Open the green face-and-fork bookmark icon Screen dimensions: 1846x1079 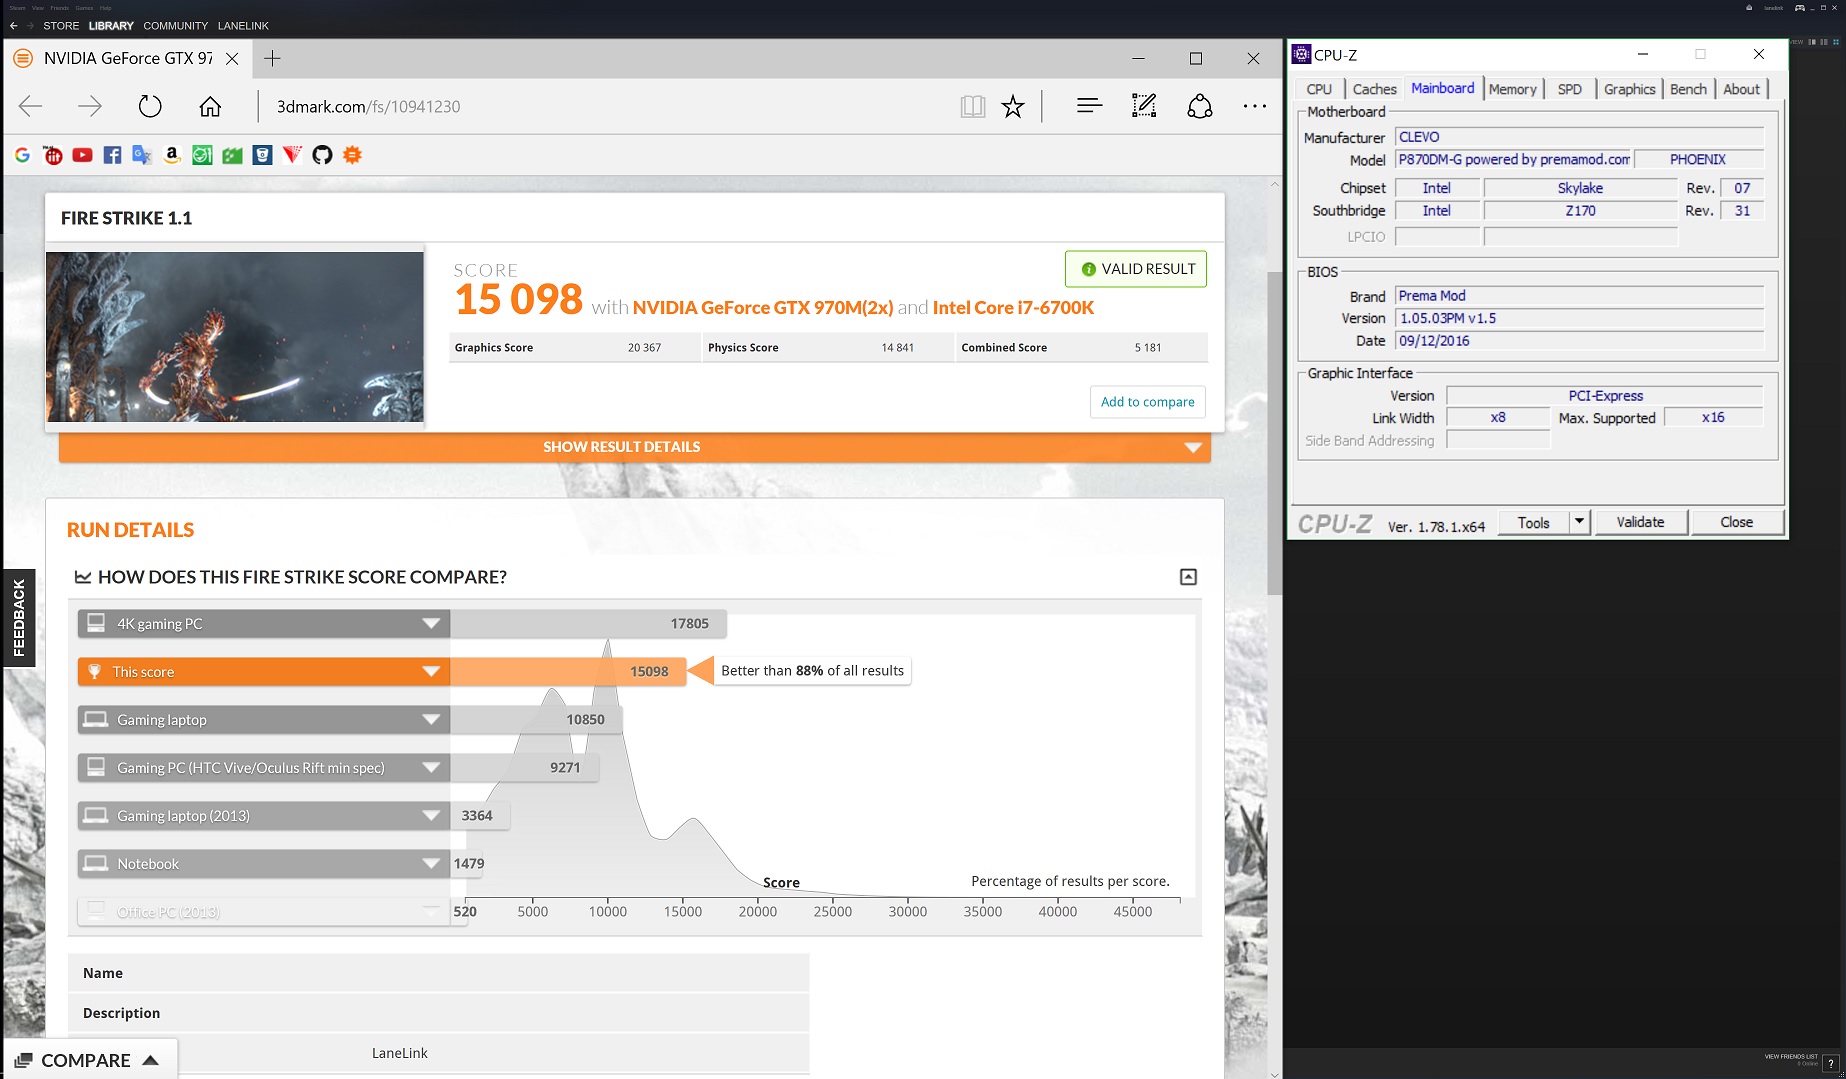pyautogui.click(x=202, y=155)
